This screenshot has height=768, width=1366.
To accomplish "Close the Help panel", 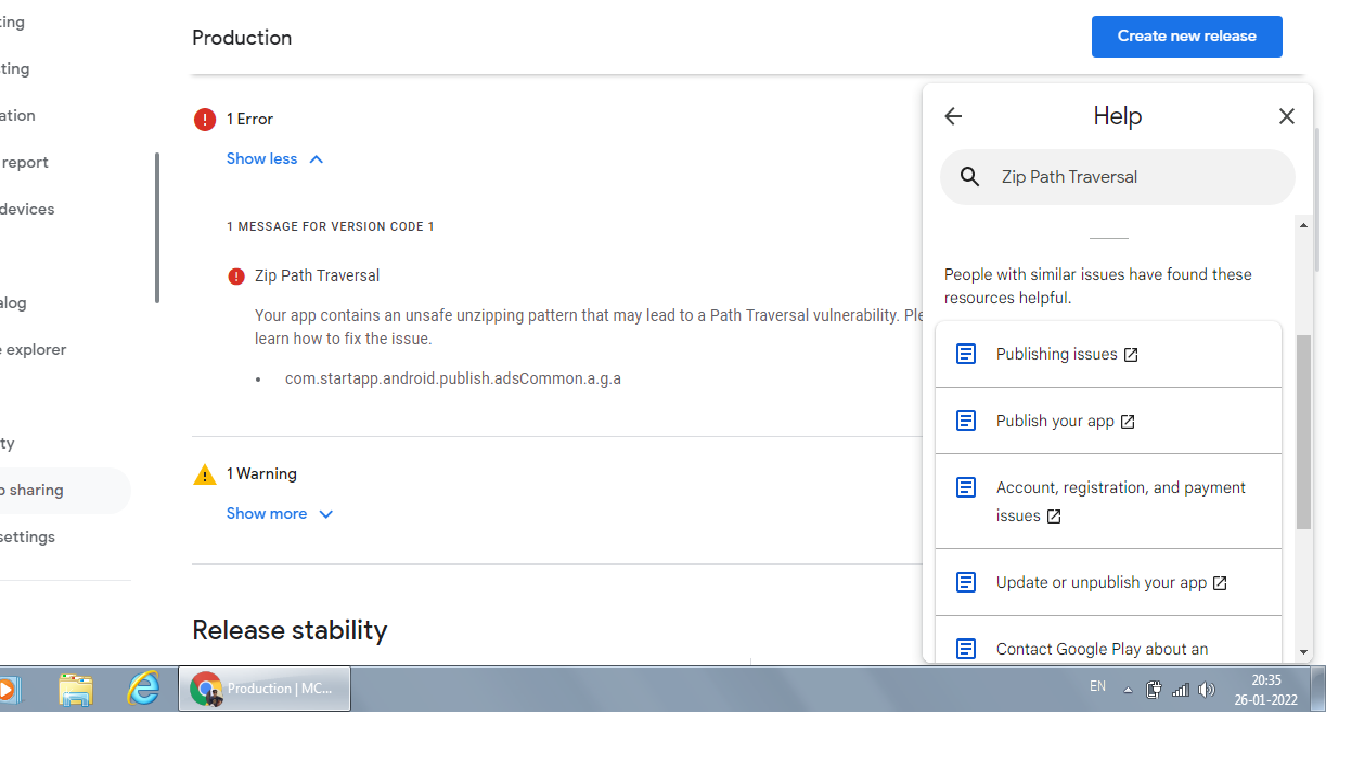I will [x=1286, y=117].
